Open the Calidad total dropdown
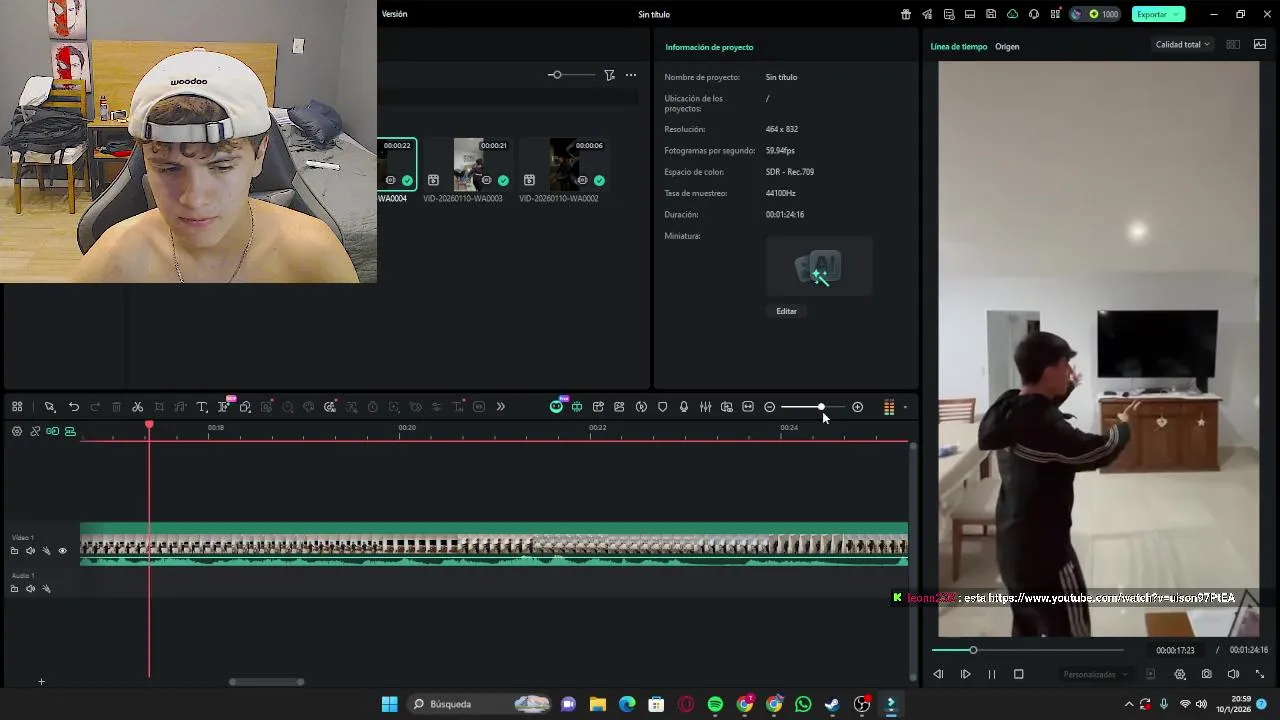The height and width of the screenshot is (720, 1280). pos(1183,45)
